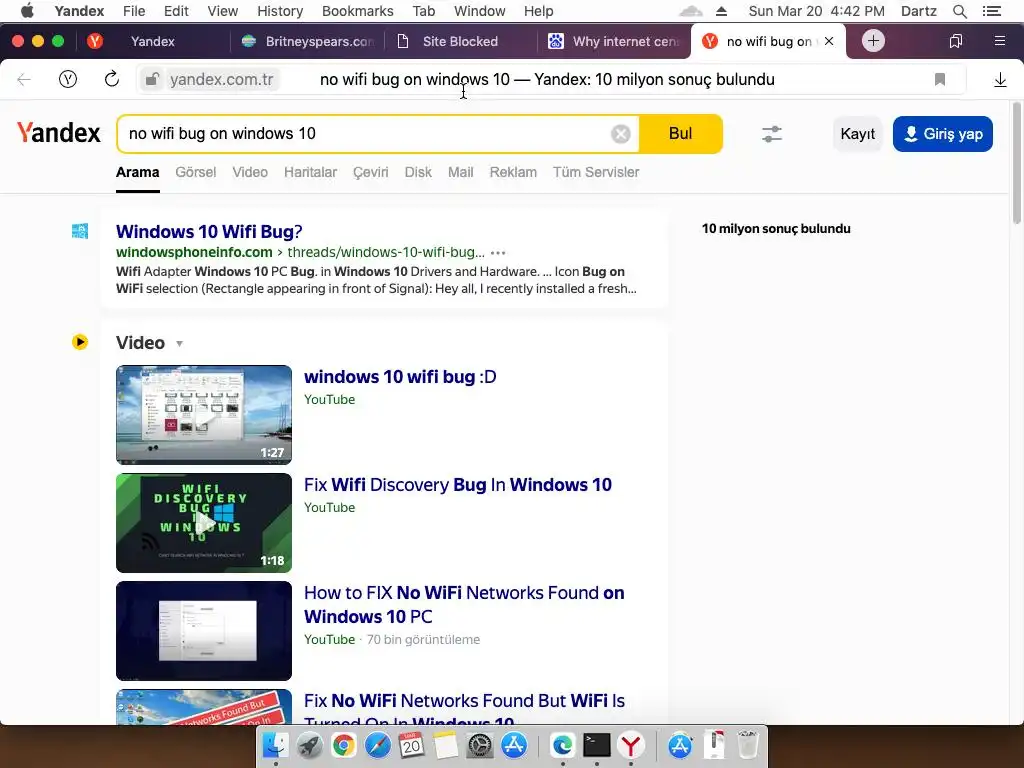
Task: Select the Mail search category
Action: click(x=460, y=172)
